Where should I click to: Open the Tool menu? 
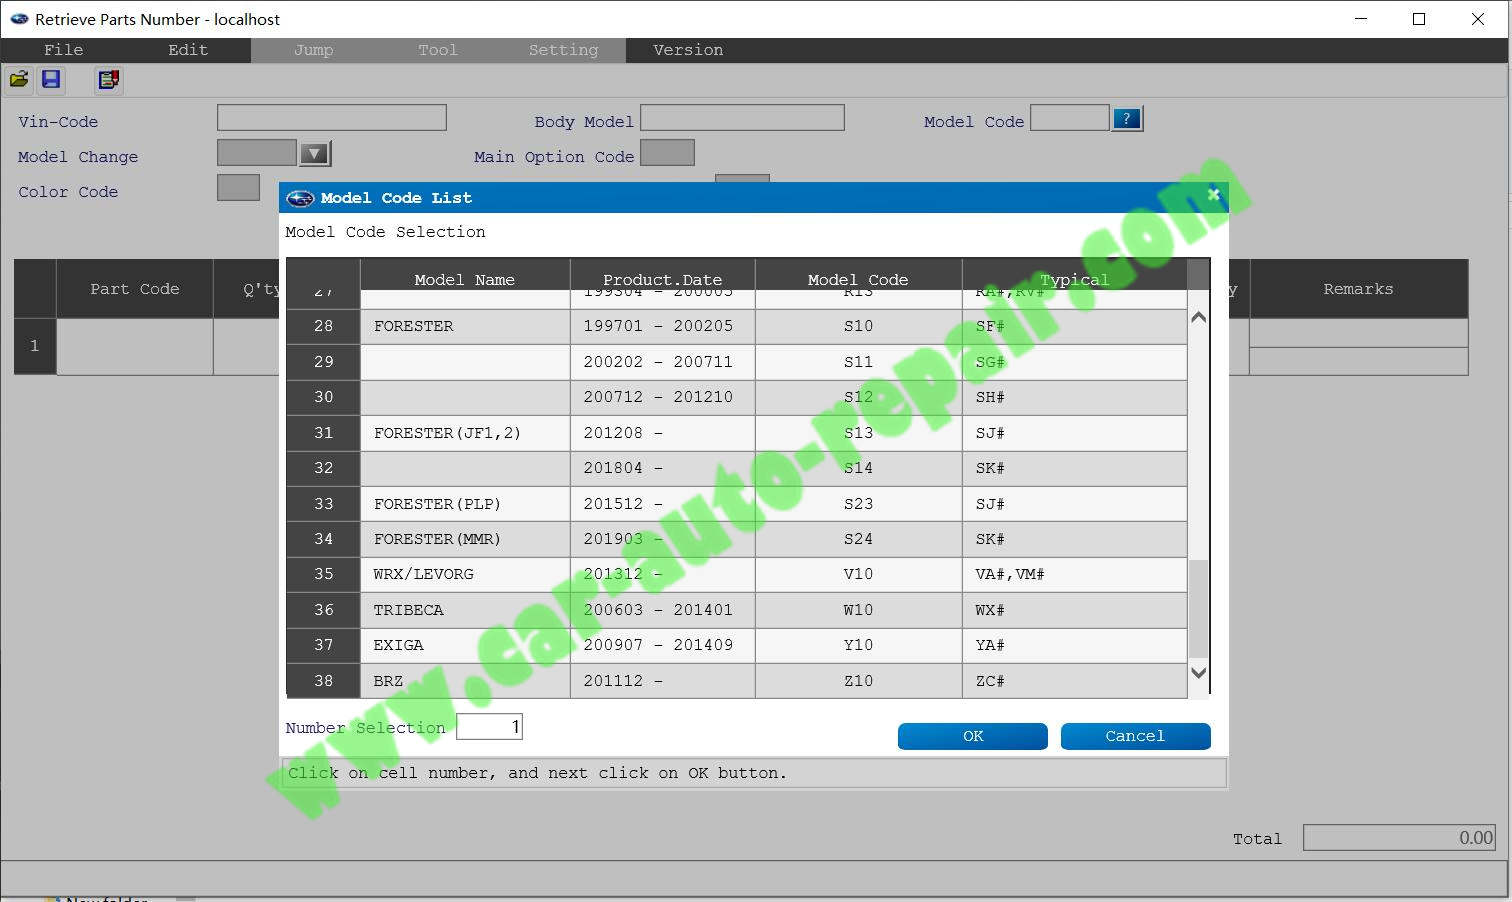(438, 50)
